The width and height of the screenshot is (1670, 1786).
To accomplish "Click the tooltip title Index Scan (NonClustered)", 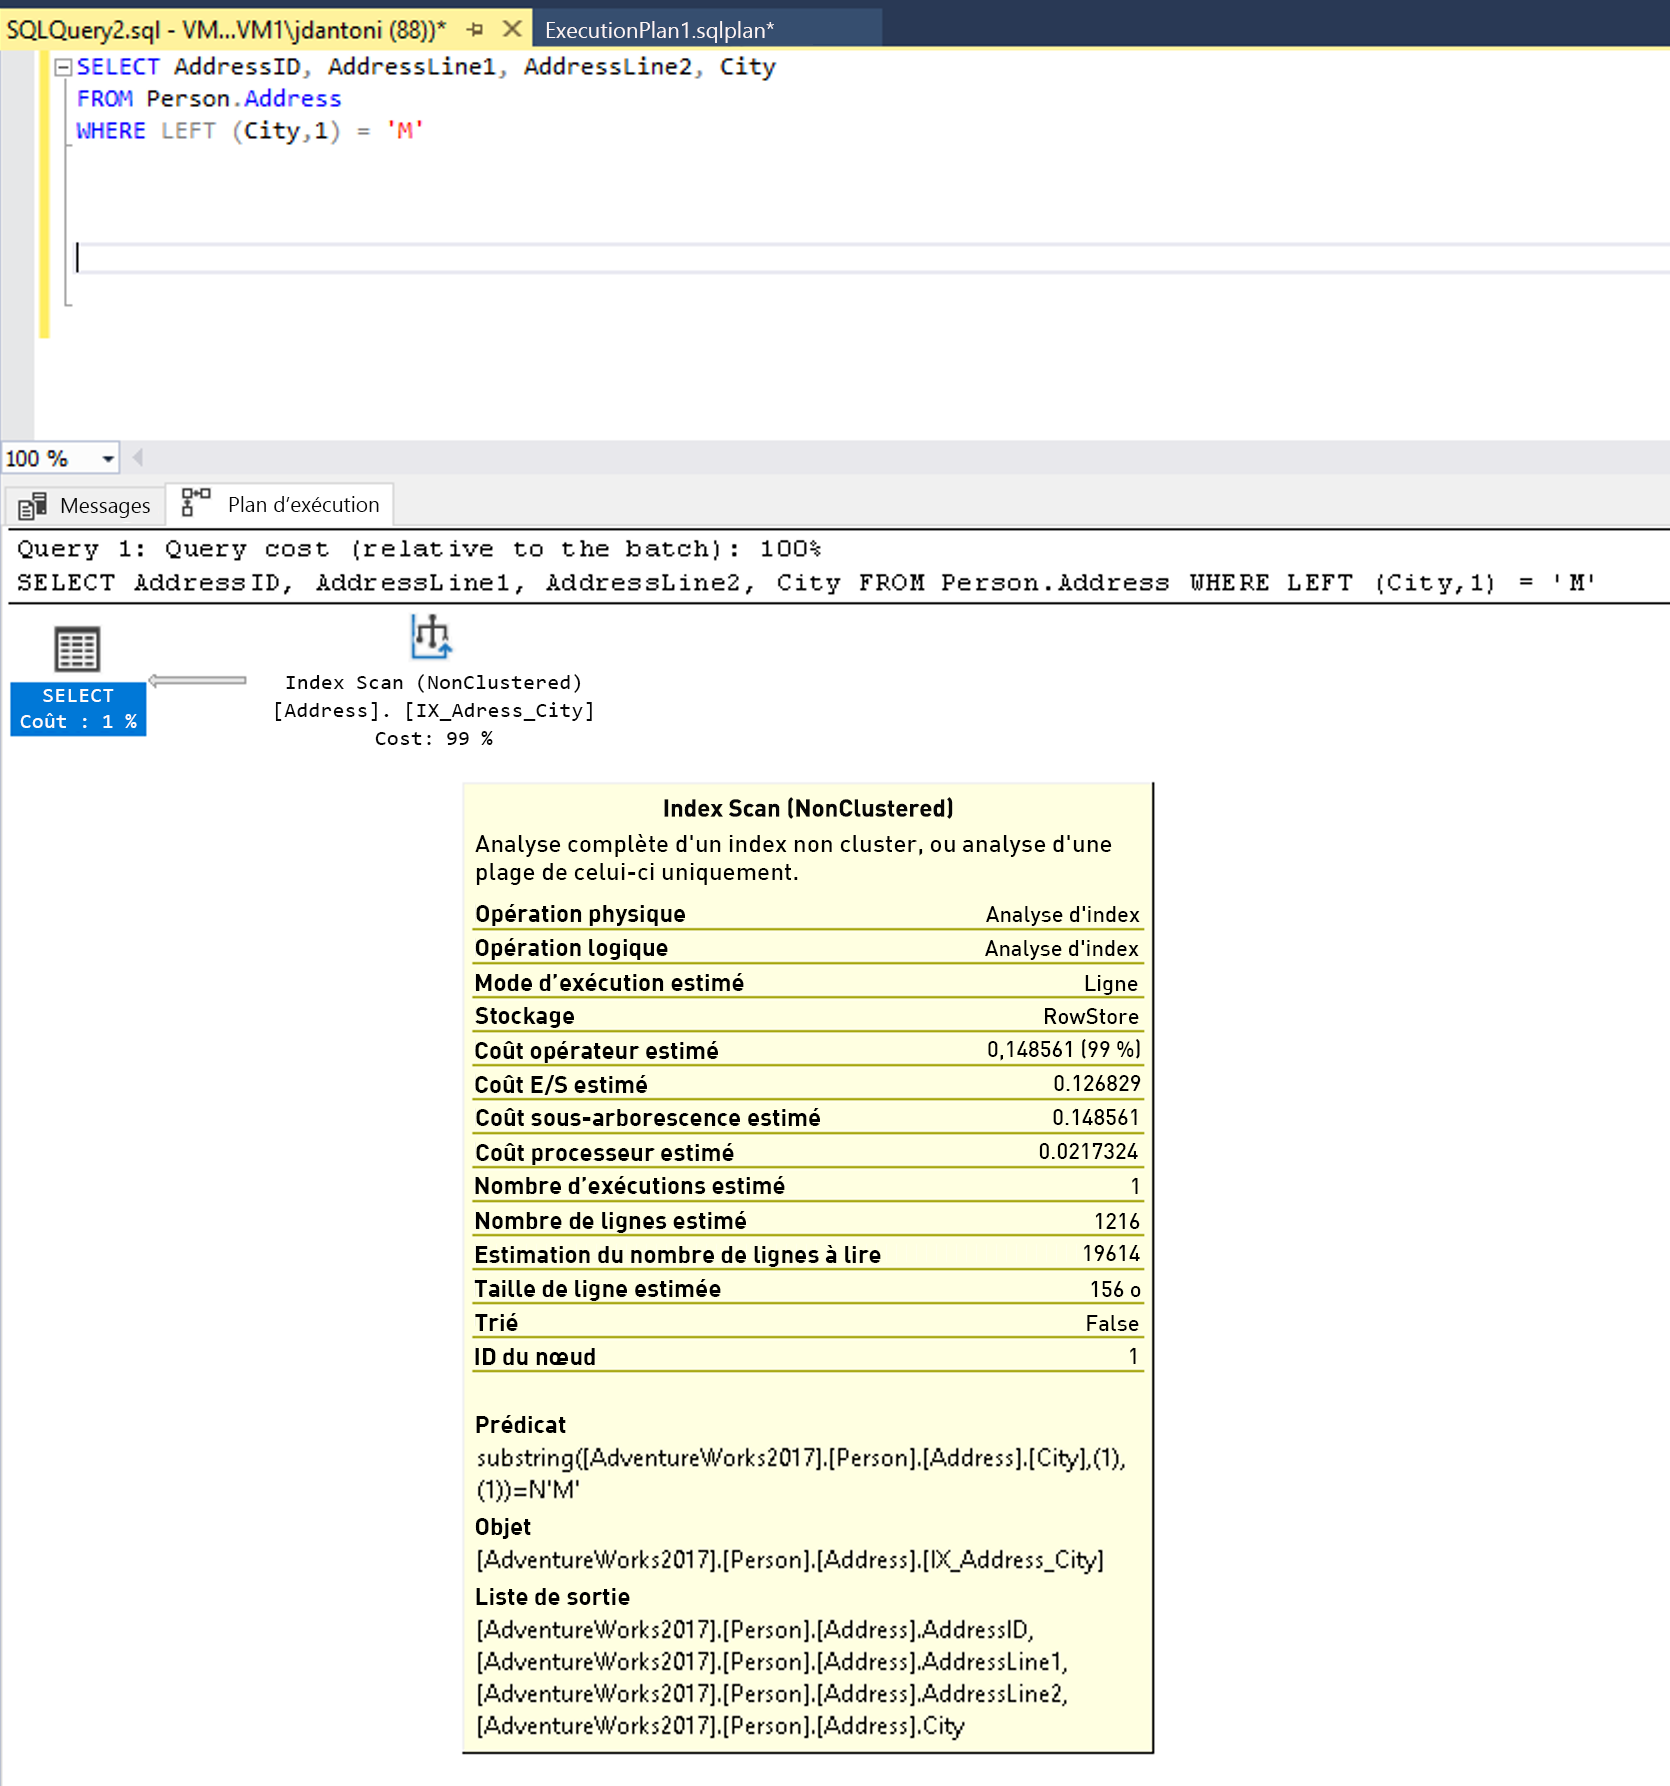I will tap(808, 808).
